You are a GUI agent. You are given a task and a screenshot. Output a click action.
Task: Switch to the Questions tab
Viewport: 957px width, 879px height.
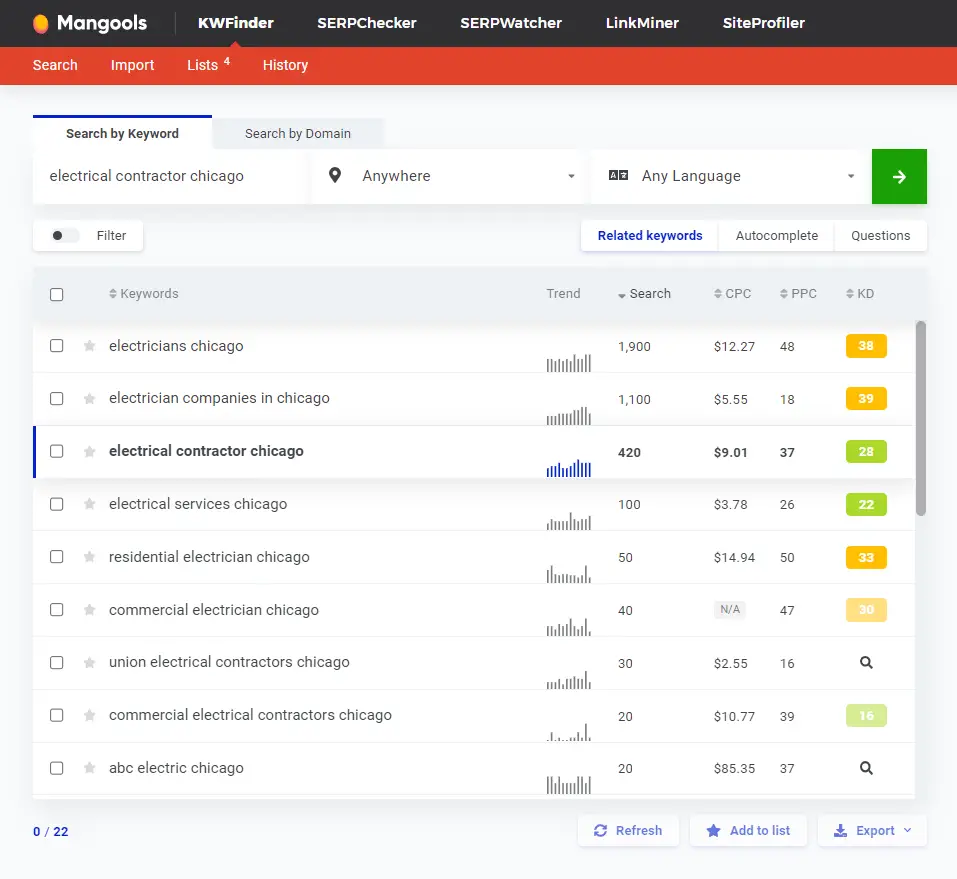881,236
